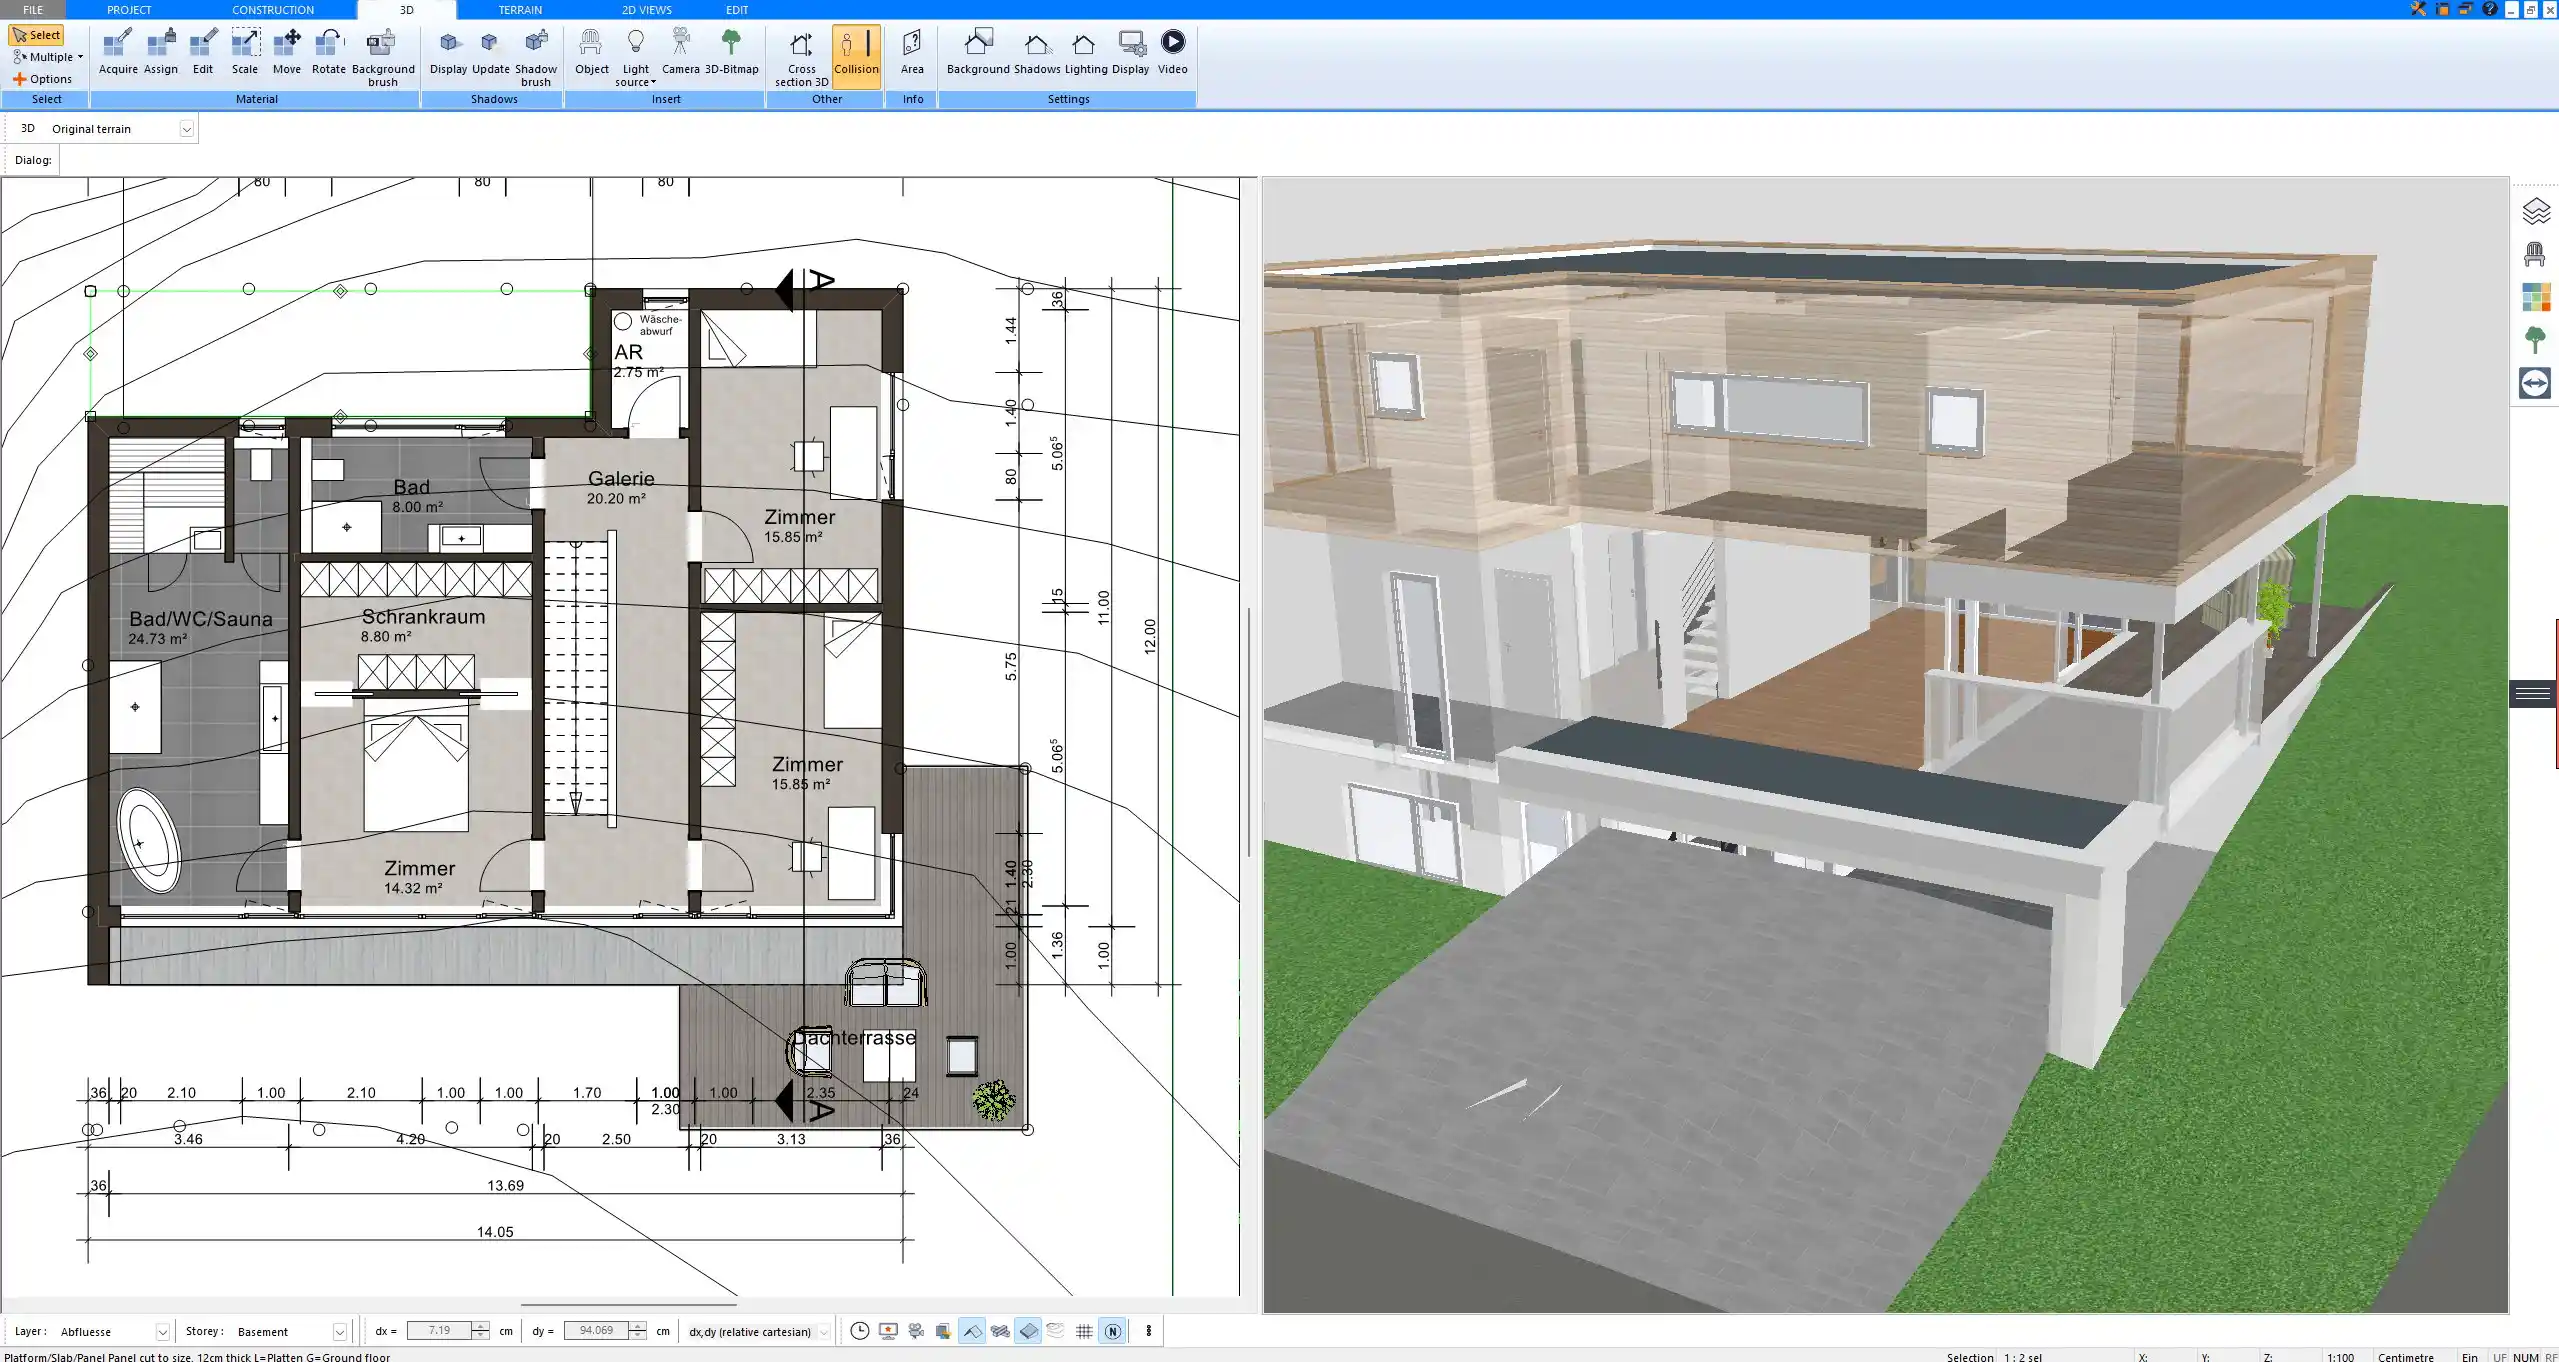Screen dimensions: 2559x1362
Task: Click the Schrankraum room label
Action: pos(423,617)
